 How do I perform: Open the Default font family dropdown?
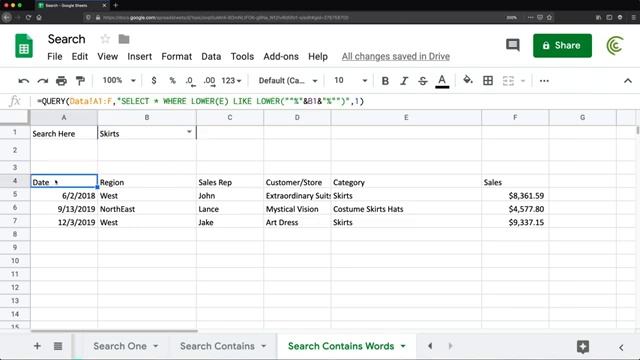pyautogui.click(x=288, y=81)
